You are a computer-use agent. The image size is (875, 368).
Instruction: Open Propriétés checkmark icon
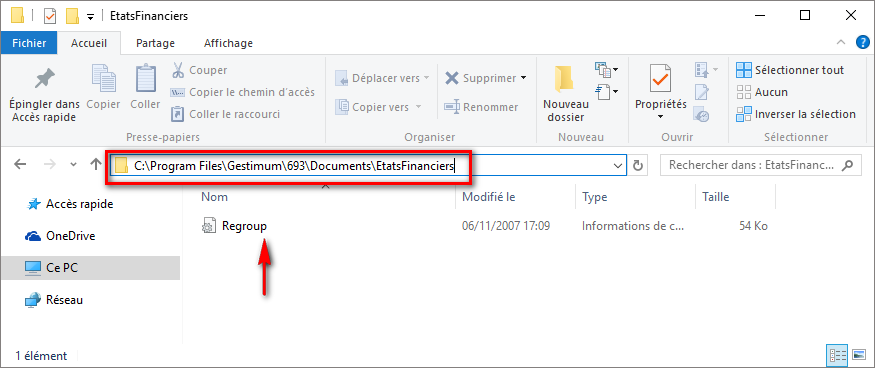coord(661,78)
